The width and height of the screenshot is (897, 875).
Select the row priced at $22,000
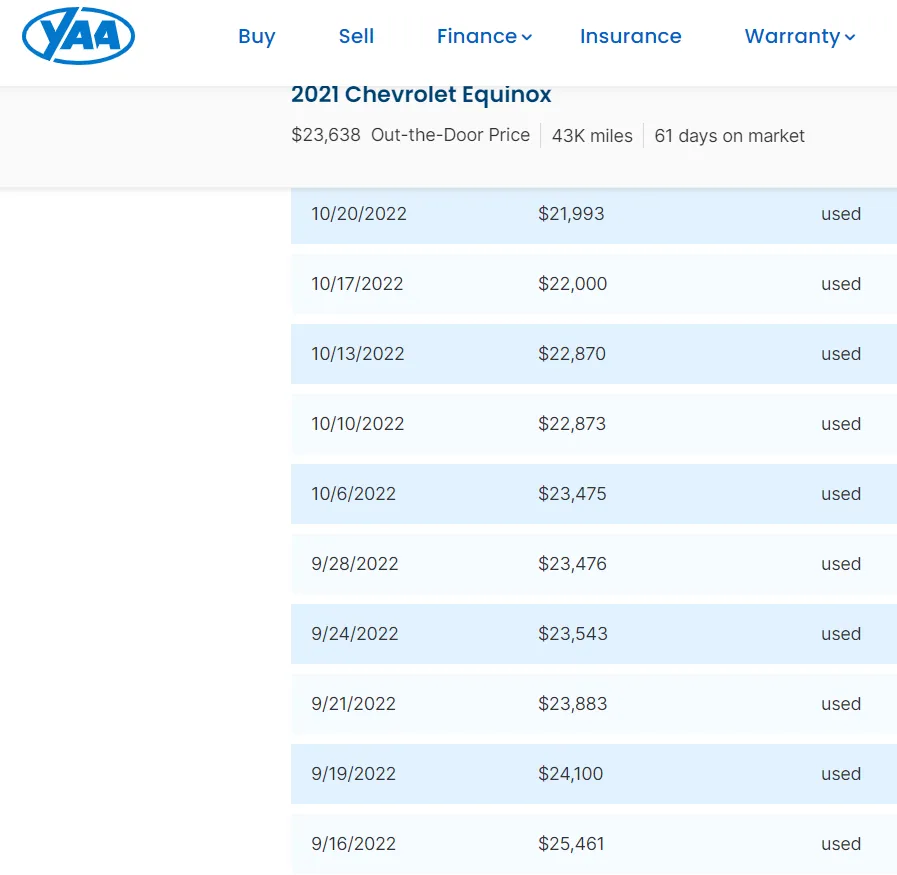(x=593, y=284)
